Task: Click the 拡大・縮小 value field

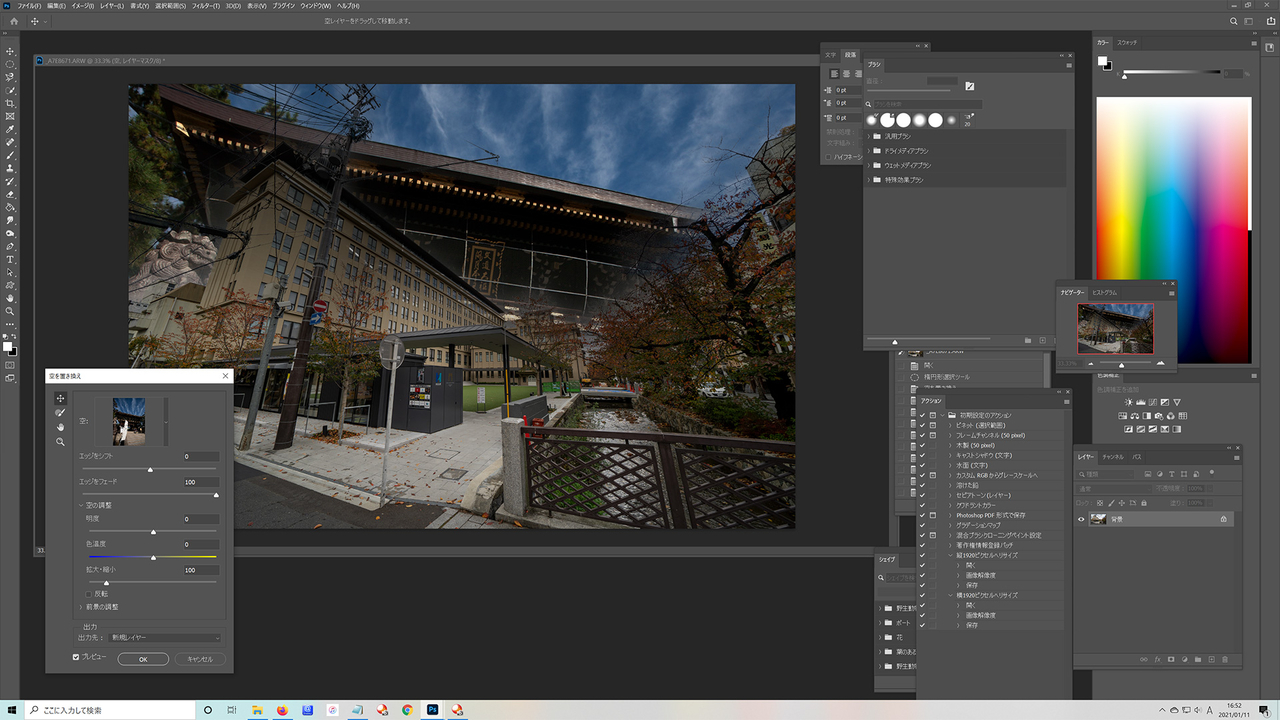Action: pos(200,570)
